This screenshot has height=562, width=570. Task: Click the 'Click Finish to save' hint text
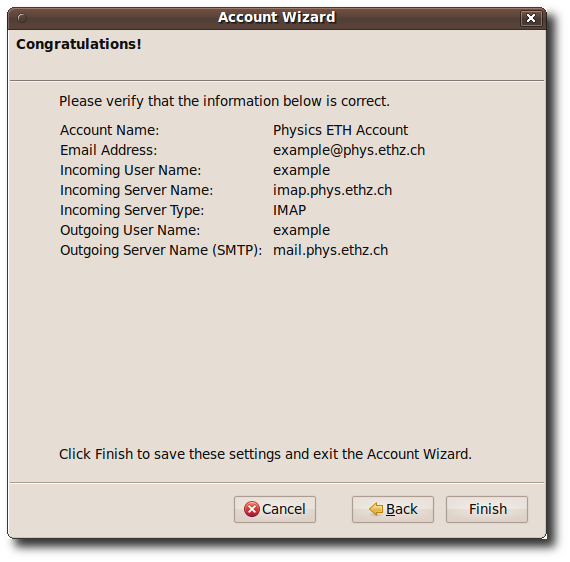pos(265,454)
